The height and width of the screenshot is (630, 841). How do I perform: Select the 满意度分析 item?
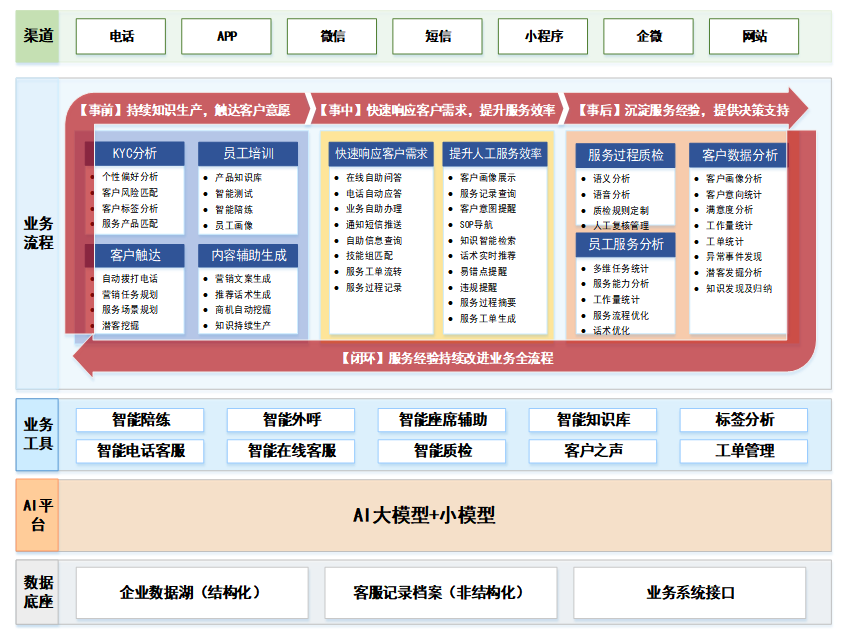[729, 210]
